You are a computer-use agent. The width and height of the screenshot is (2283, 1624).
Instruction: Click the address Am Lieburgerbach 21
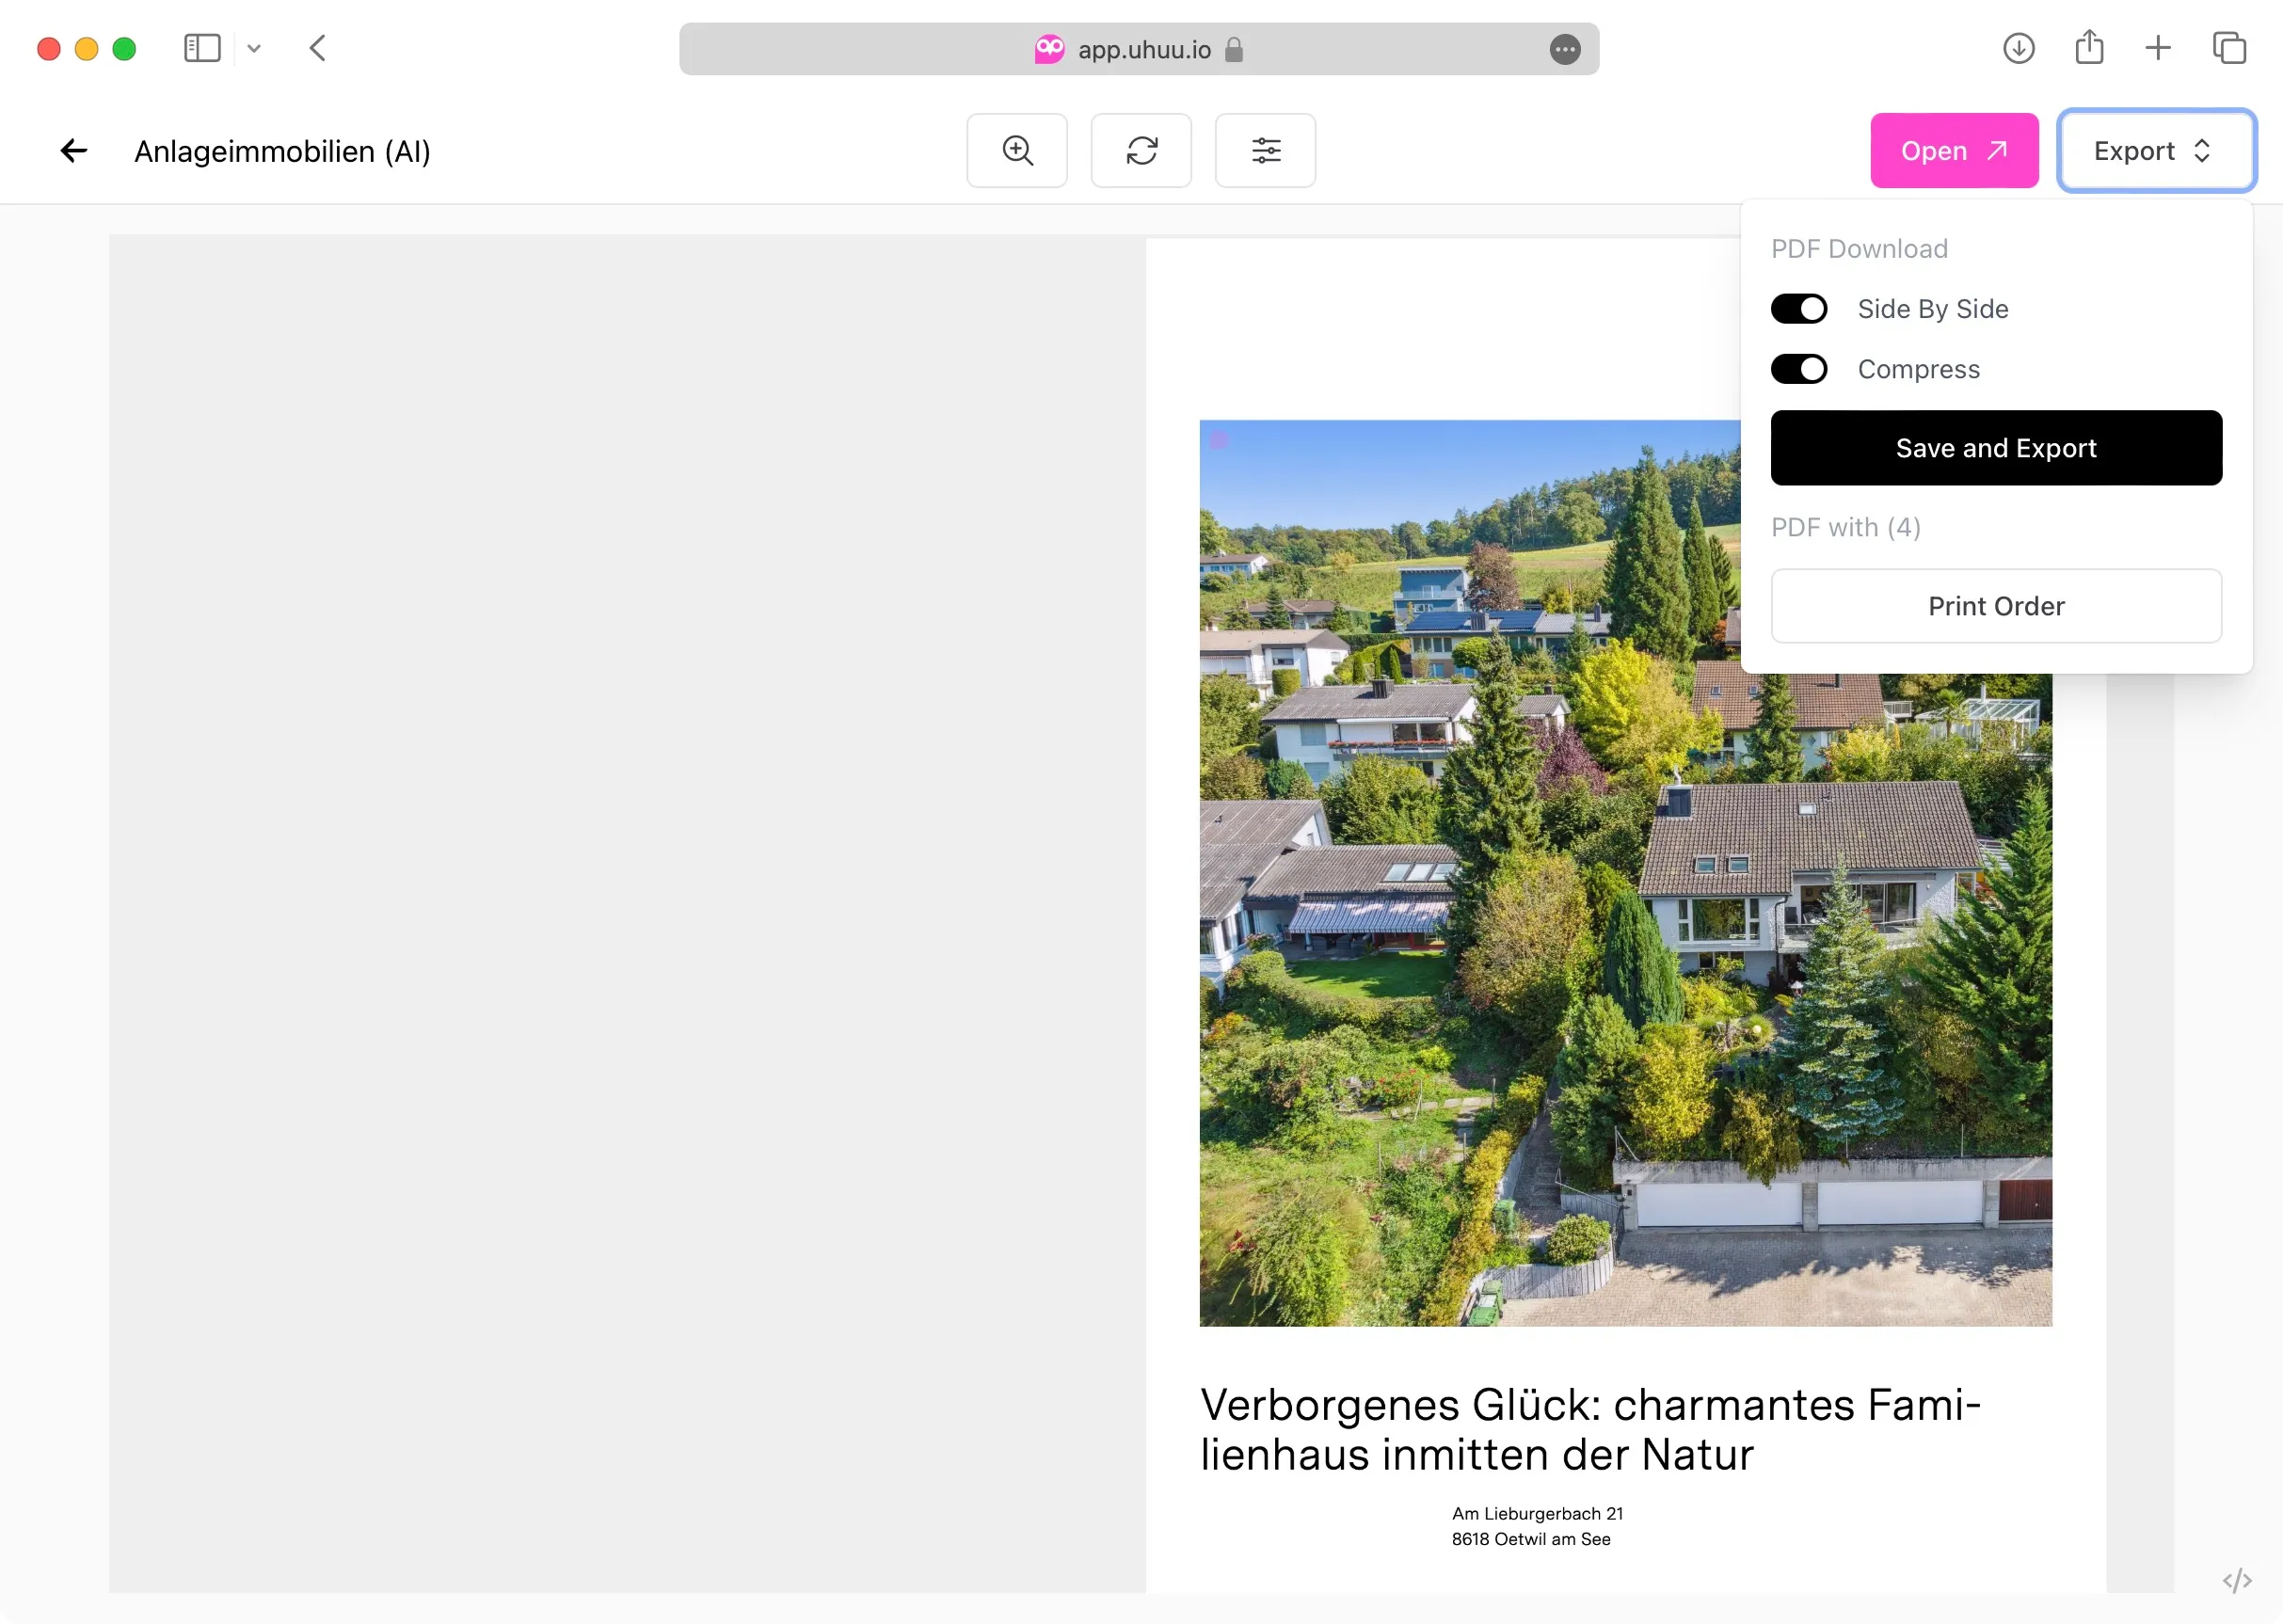point(1537,1513)
